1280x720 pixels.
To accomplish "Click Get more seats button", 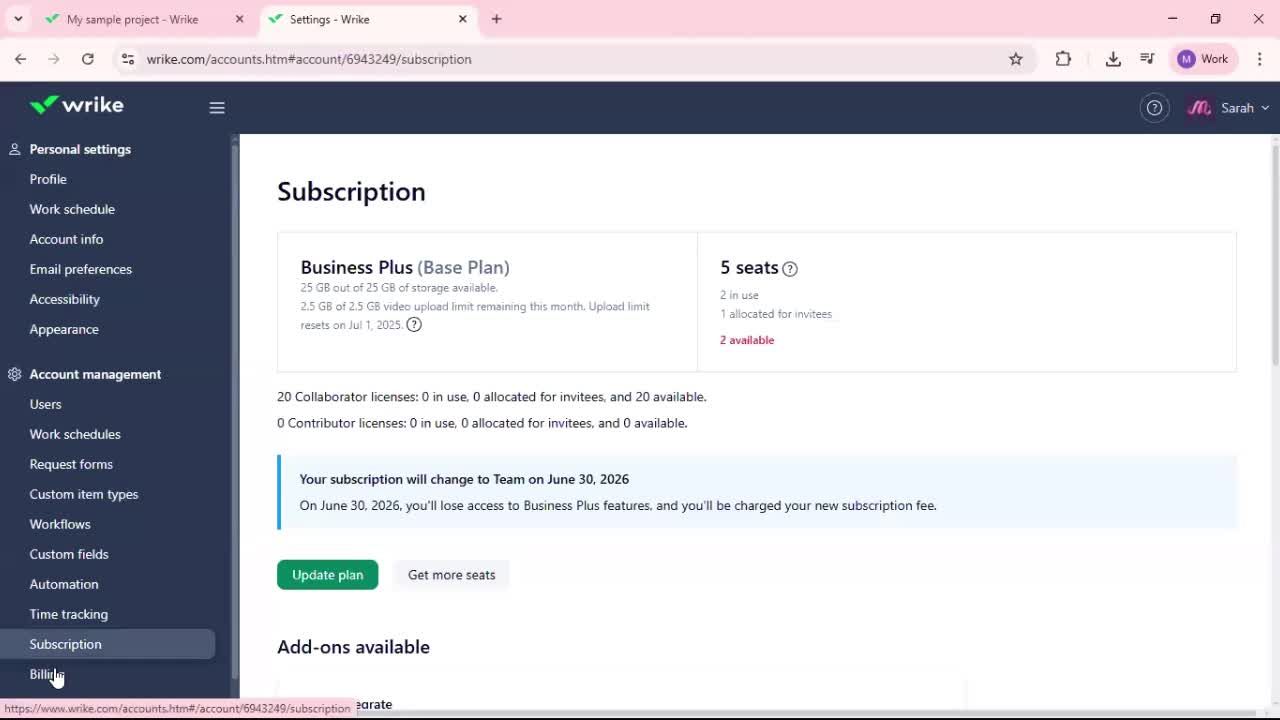I will coord(451,575).
